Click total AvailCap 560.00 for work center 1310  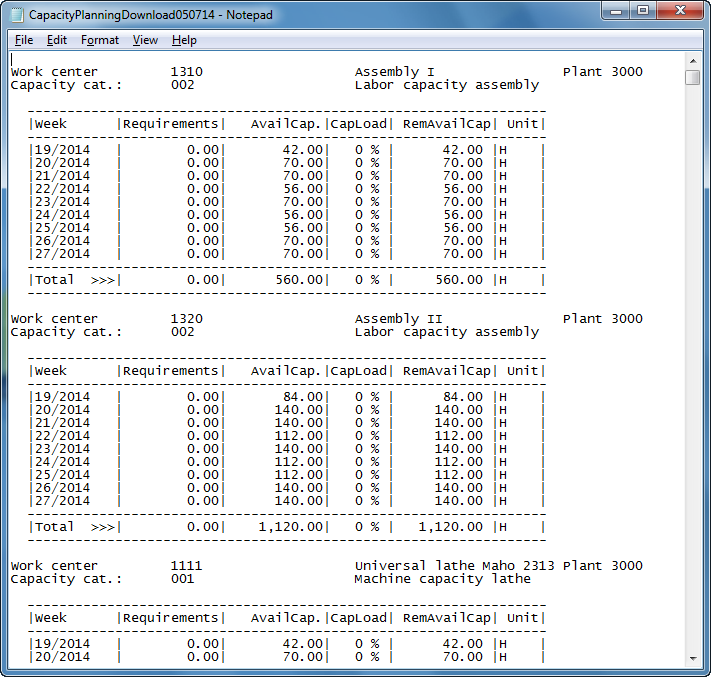(299, 280)
